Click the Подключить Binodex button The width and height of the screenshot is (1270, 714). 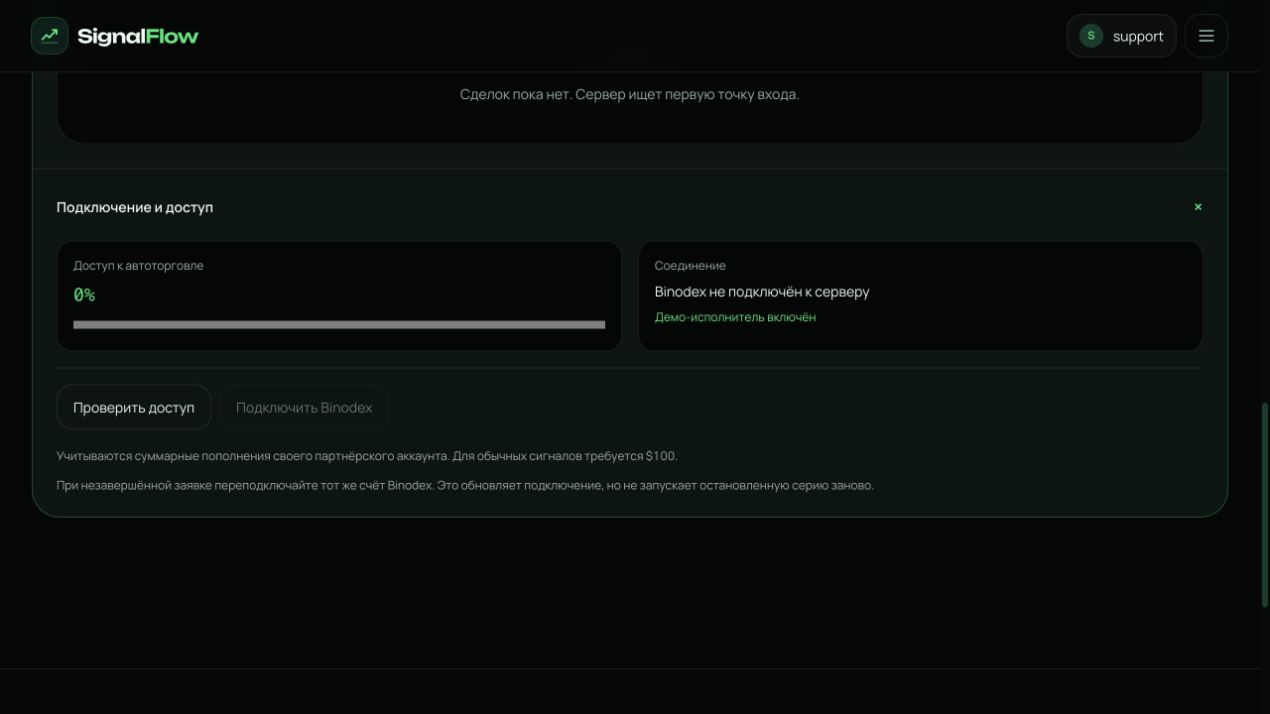304,408
